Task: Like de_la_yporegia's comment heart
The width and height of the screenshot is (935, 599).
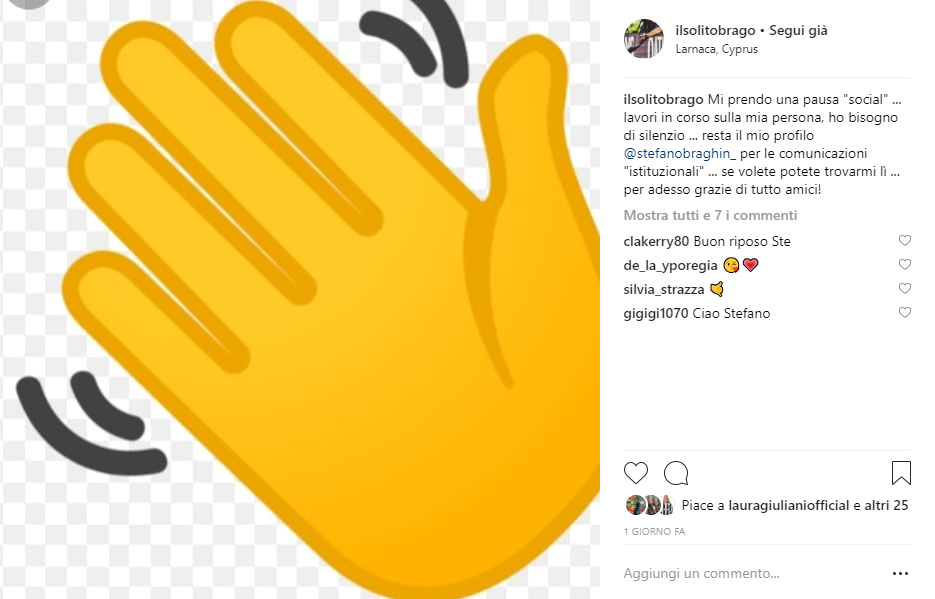Action: (905, 264)
